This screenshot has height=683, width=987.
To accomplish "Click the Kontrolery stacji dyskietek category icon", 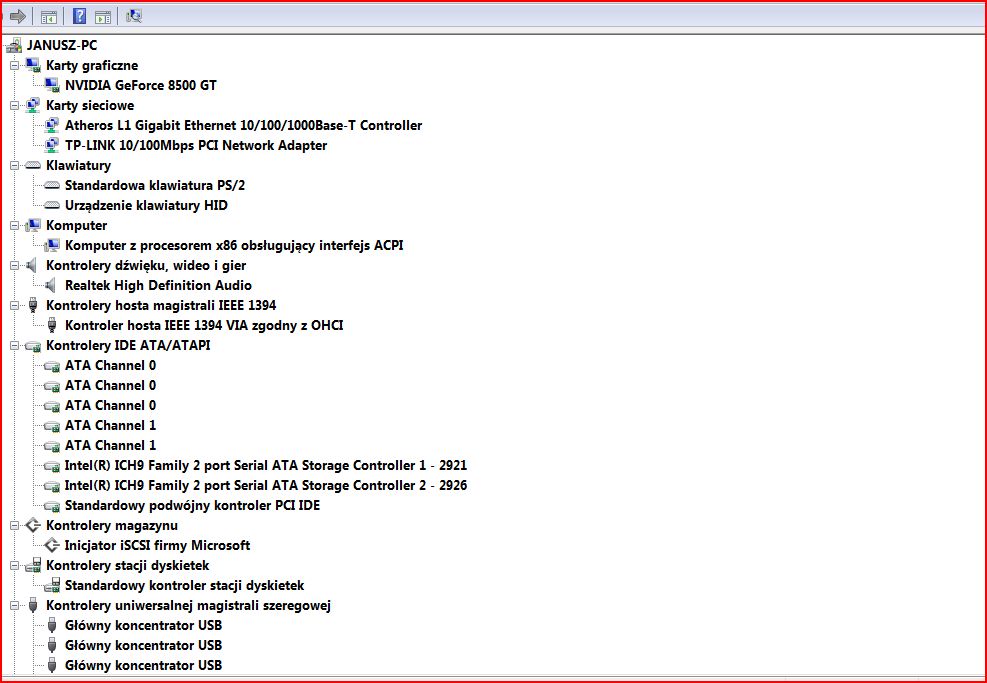I will click(33, 565).
